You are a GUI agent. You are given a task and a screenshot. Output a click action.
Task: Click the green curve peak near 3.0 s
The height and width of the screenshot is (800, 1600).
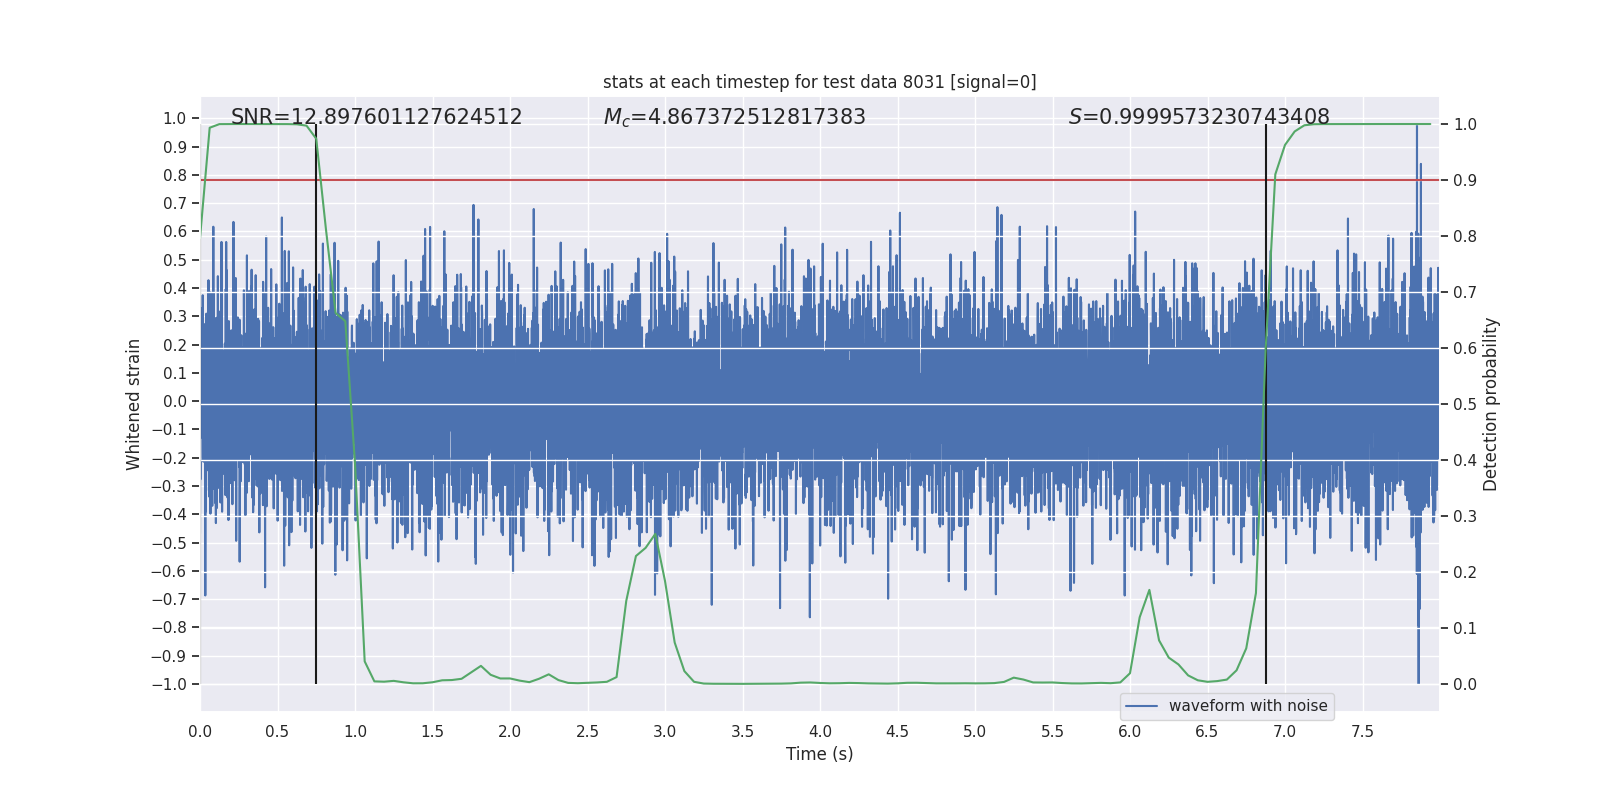tap(656, 535)
